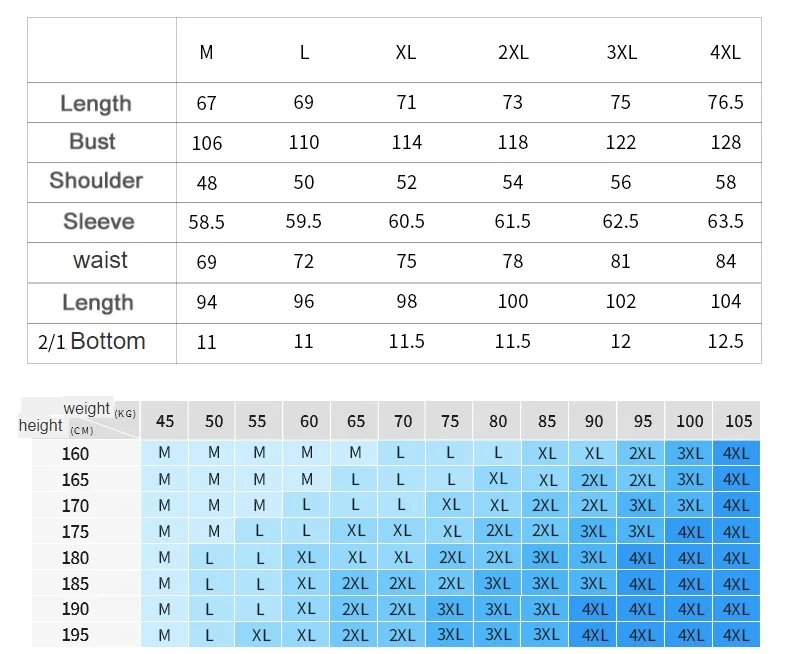Select the length value 76.5 cell
The height and width of the screenshot is (654, 790).
pyautogui.click(x=725, y=103)
